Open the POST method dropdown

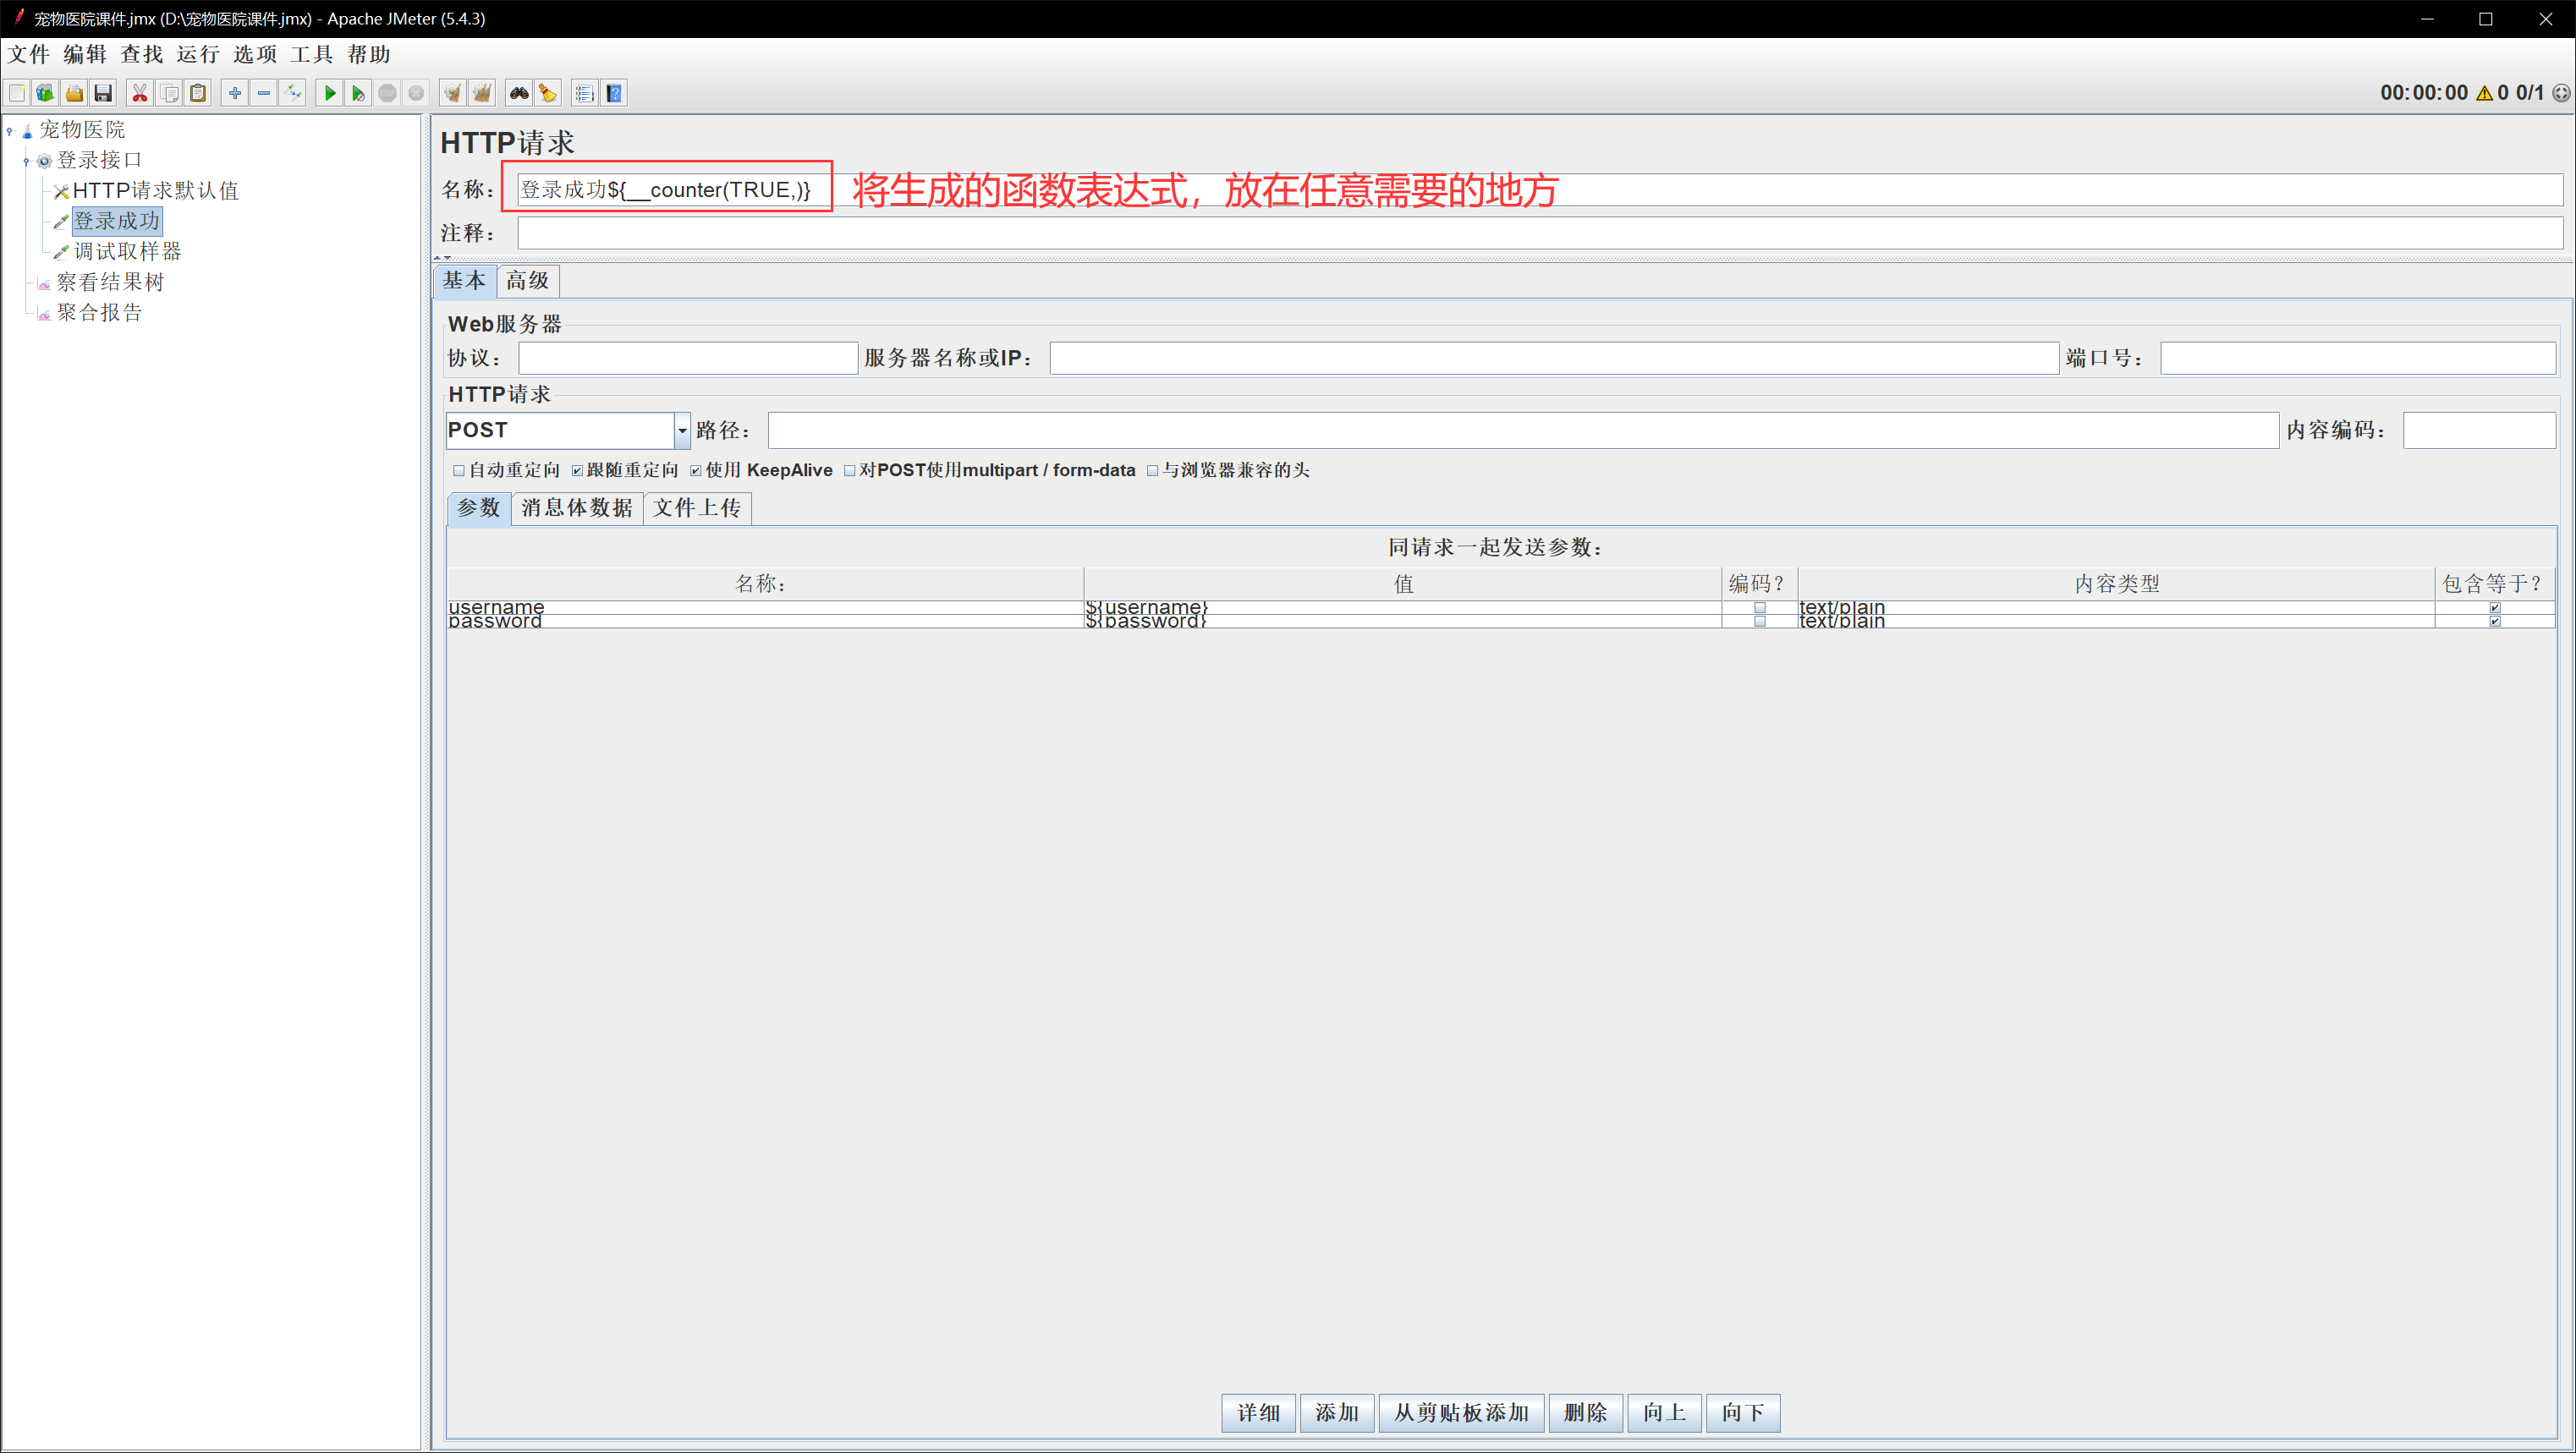point(682,430)
